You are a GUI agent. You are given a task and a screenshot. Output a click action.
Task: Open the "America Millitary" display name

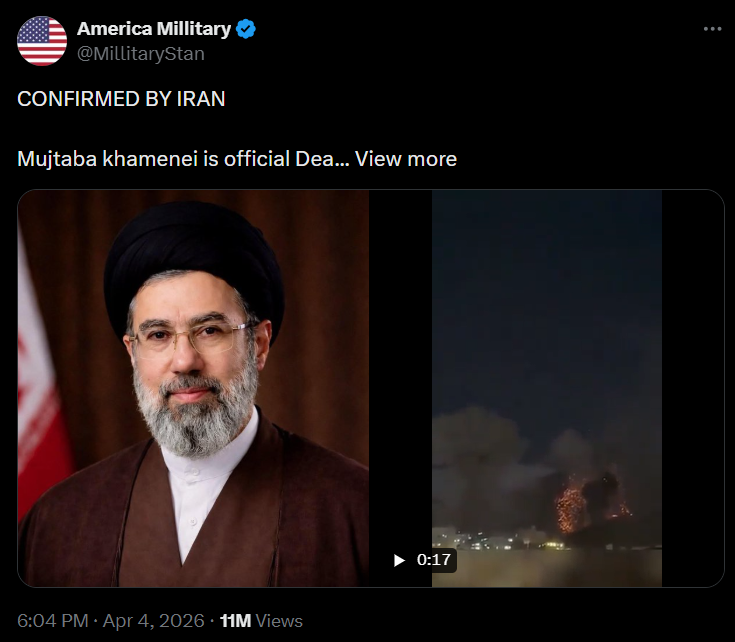pyautogui.click(x=154, y=30)
